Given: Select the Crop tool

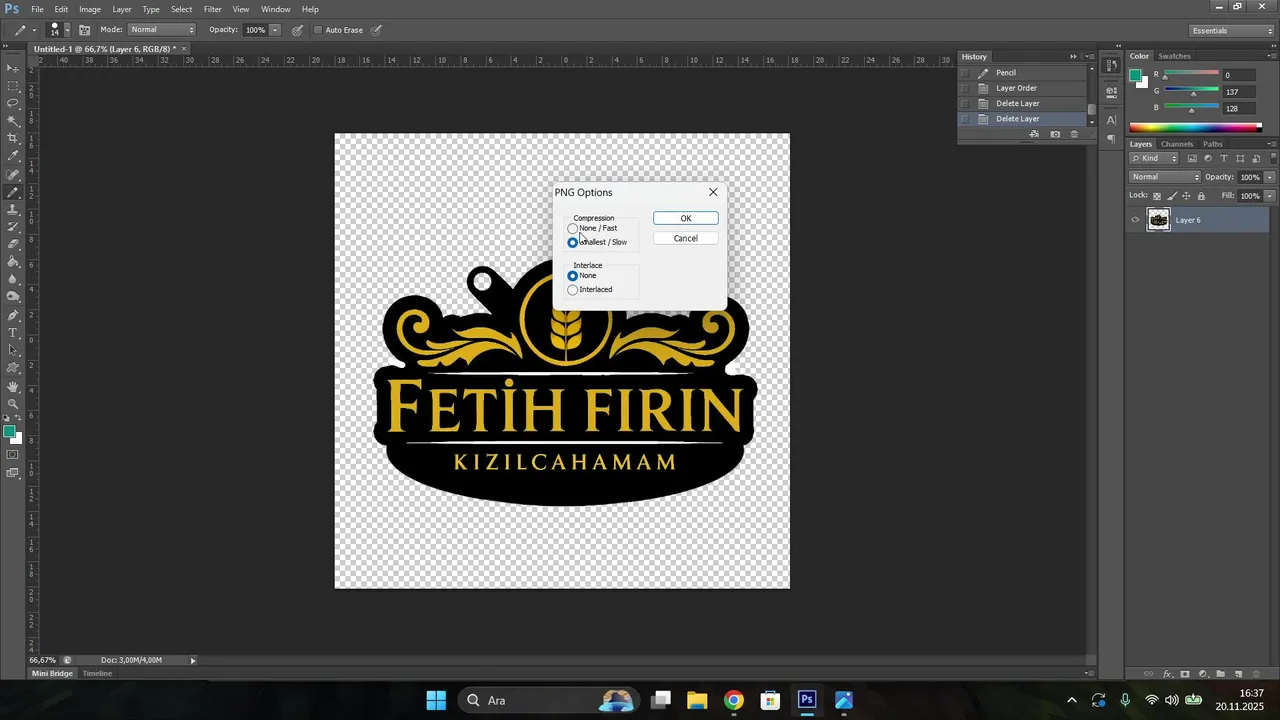Looking at the screenshot, I should tap(13, 138).
